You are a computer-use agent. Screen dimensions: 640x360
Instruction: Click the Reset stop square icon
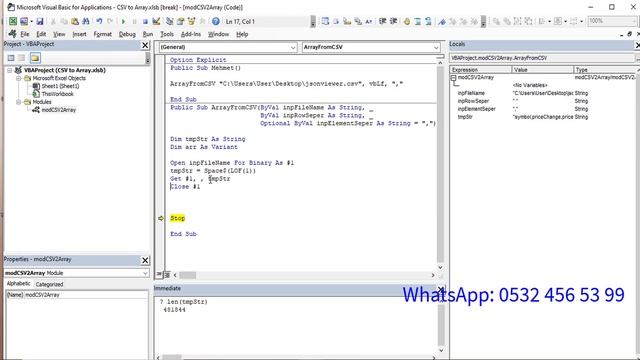point(145,21)
